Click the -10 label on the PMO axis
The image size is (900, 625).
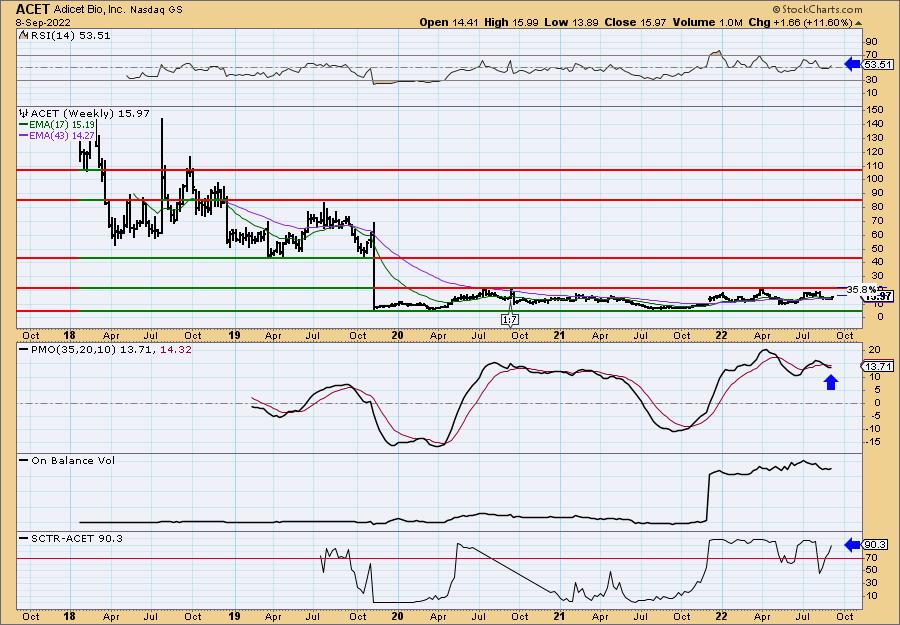tap(874, 429)
